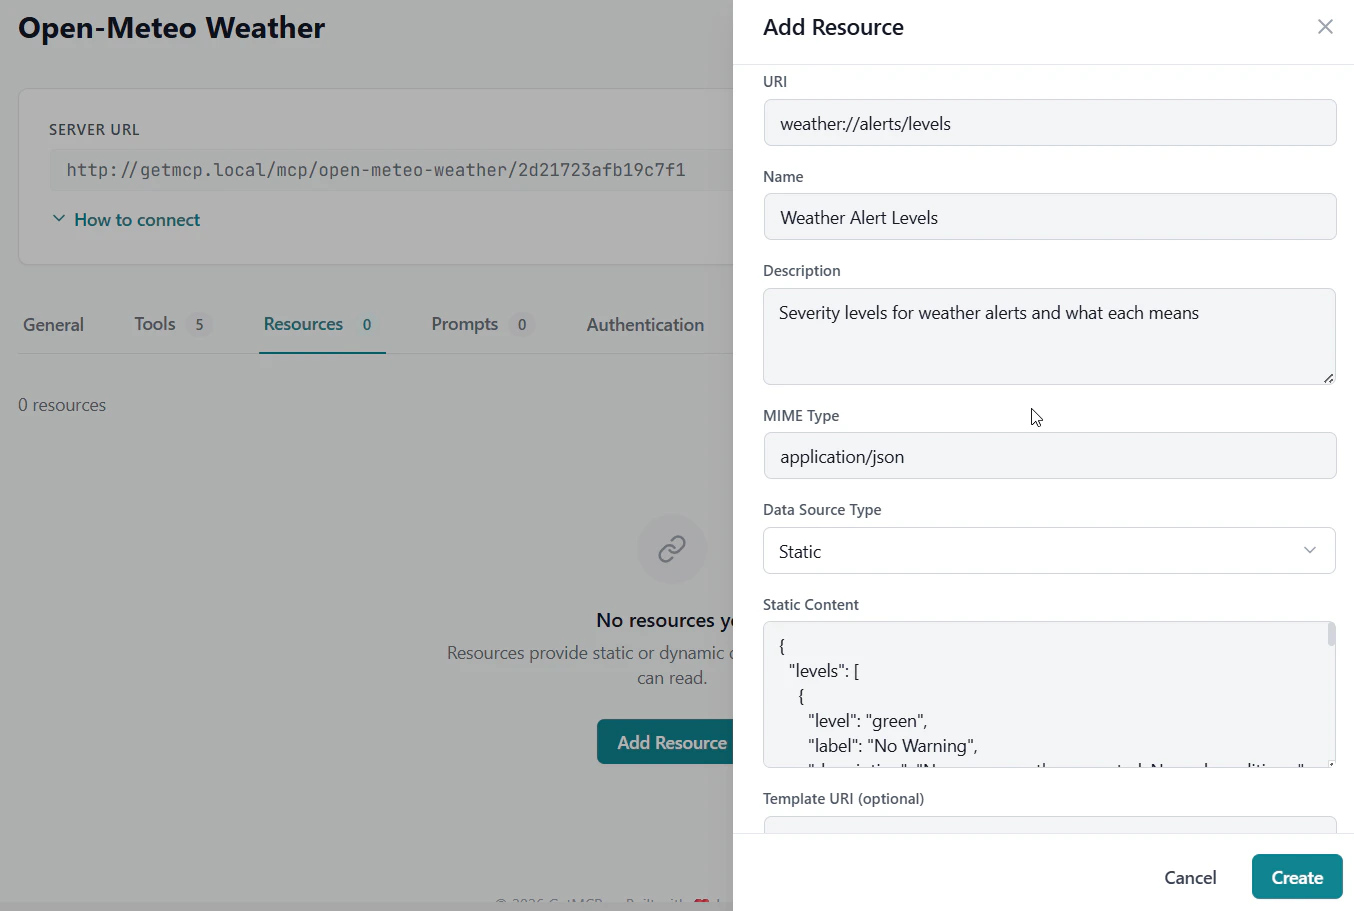Switch to the General tab
The width and height of the screenshot is (1354, 911).
click(54, 325)
